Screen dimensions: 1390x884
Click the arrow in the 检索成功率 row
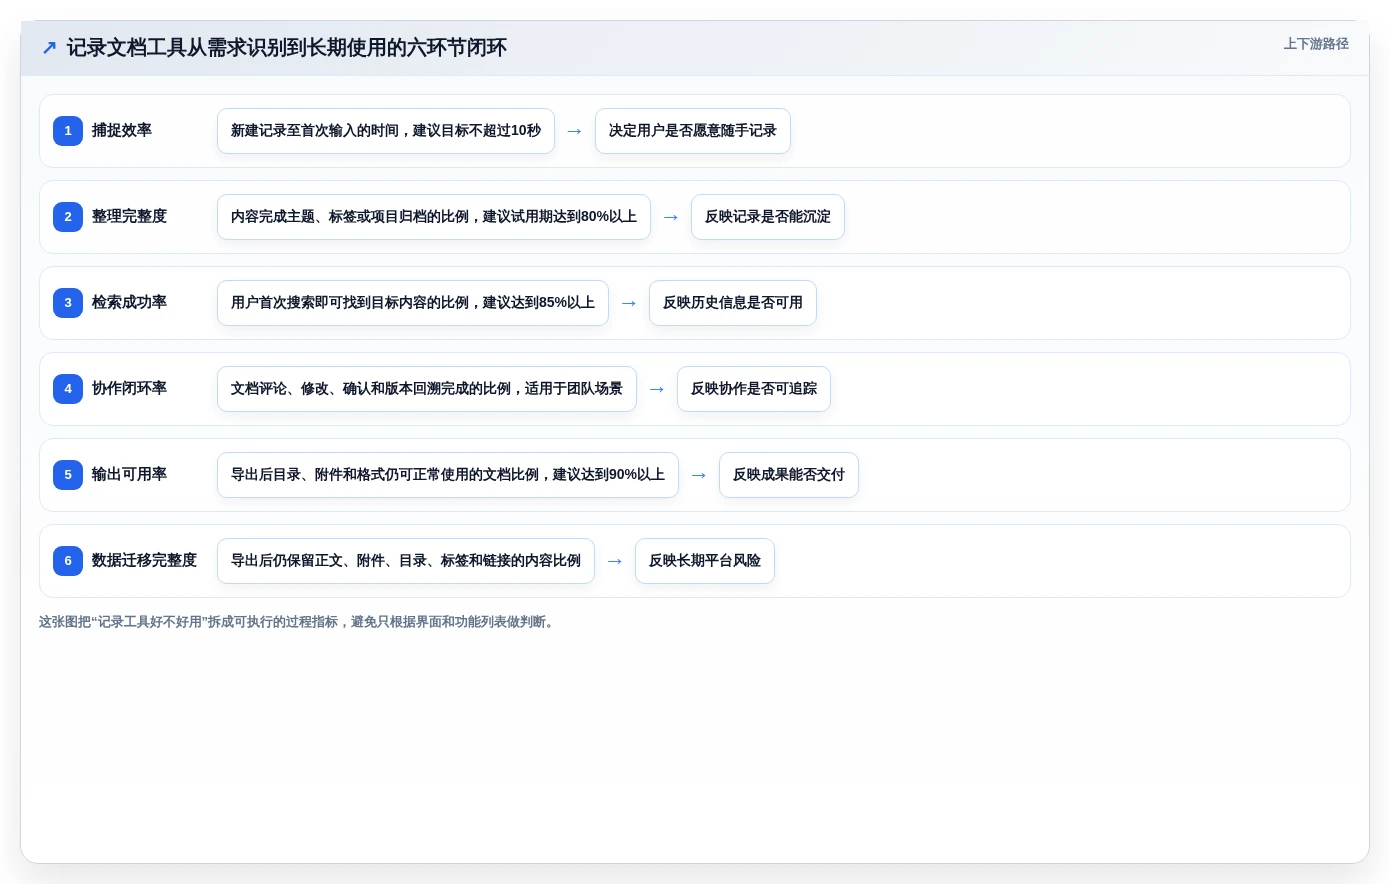pos(629,303)
